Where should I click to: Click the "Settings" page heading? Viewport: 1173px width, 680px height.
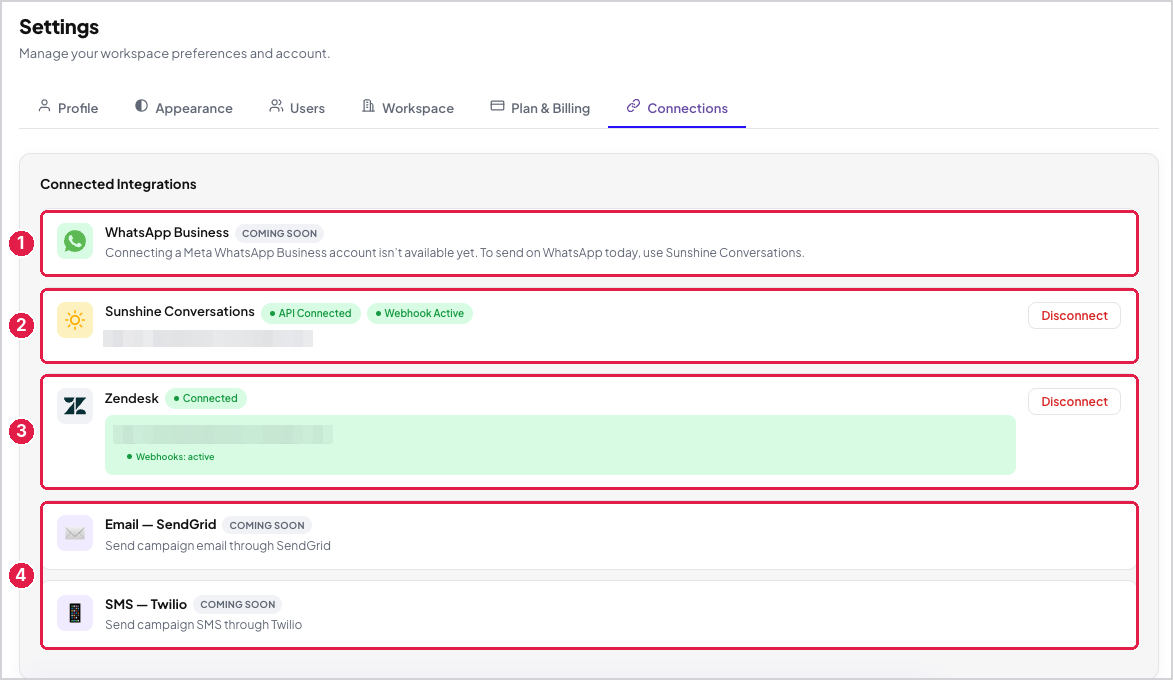(59, 27)
